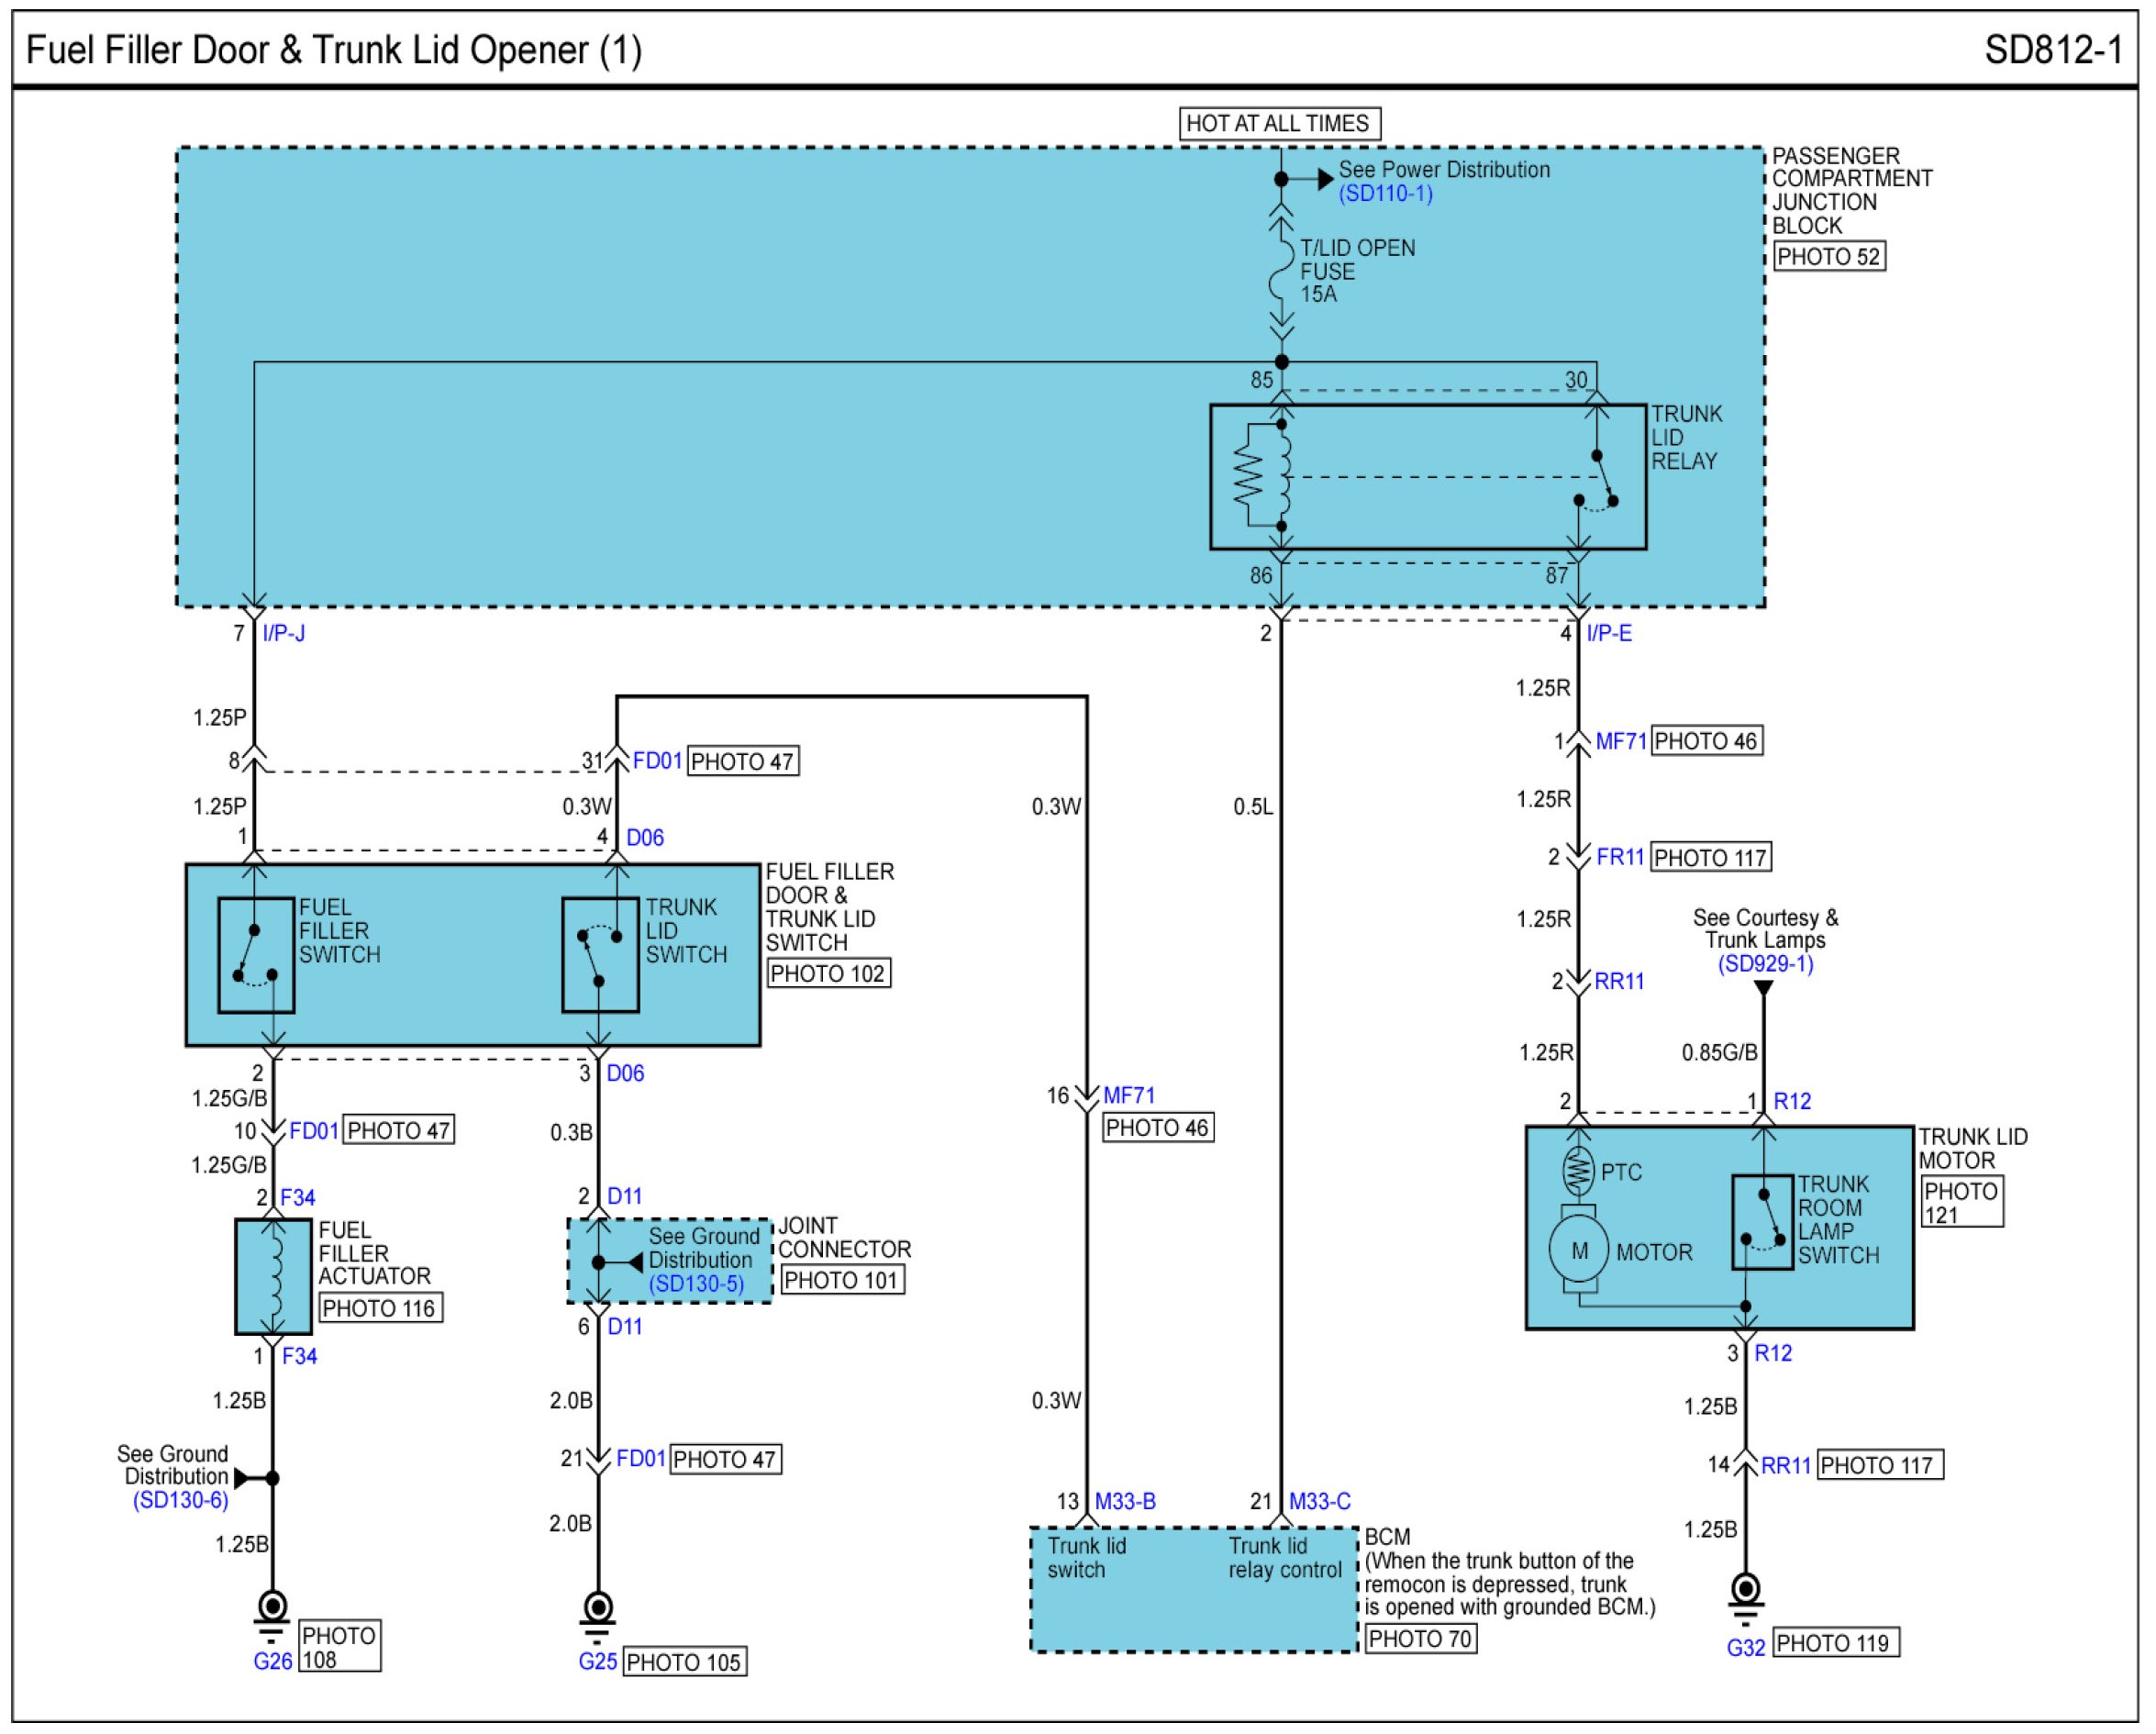Follow the SD929-1 courtesy lamps link
This screenshot has width=2156, height=1734.
(1765, 964)
